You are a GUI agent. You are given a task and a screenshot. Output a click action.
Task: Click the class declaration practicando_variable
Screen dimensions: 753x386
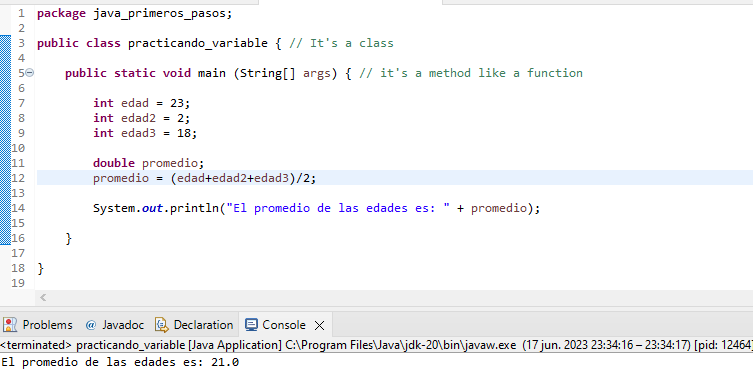(x=197, y=43)
